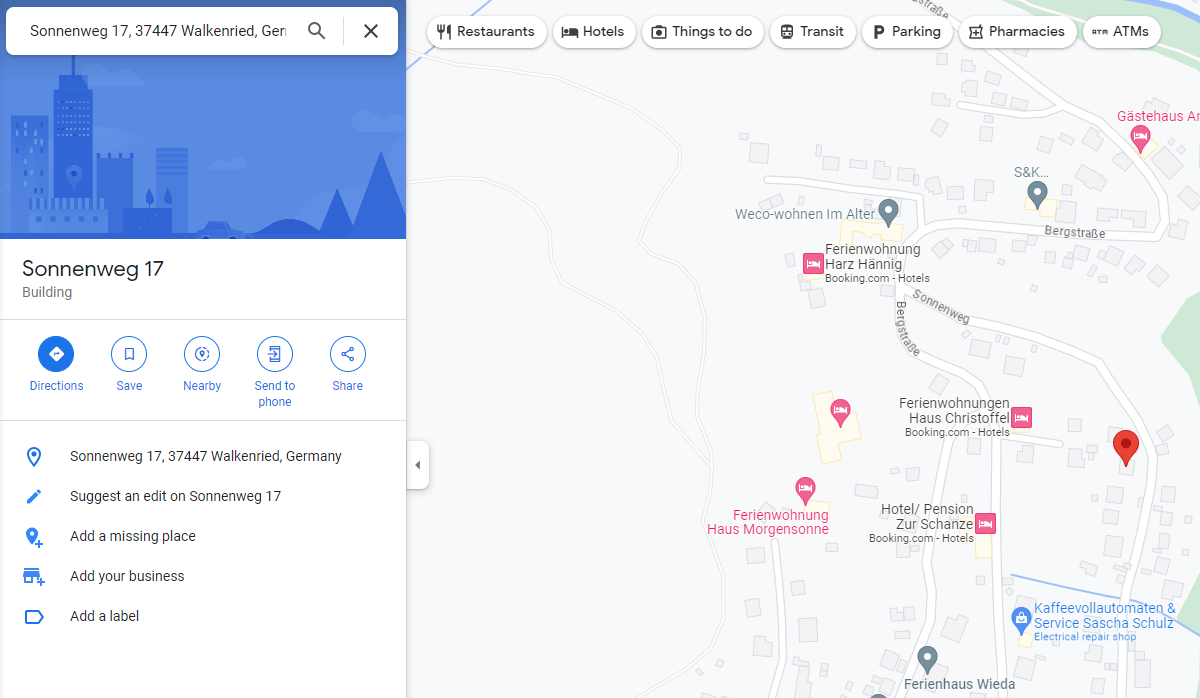Click Add a missing place
Image resolution: width=1200 pixels, height=698 pixels.
[x=133, y=536]
